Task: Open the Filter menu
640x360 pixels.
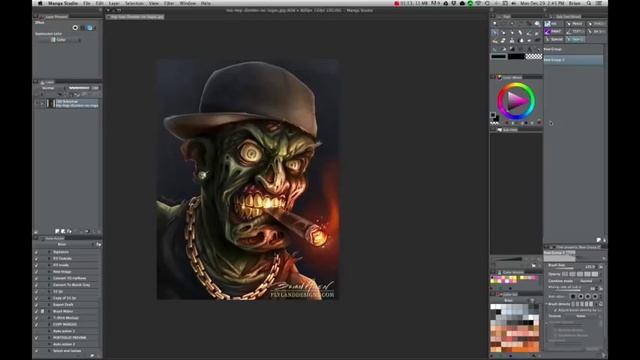Action: click(169, 3)
